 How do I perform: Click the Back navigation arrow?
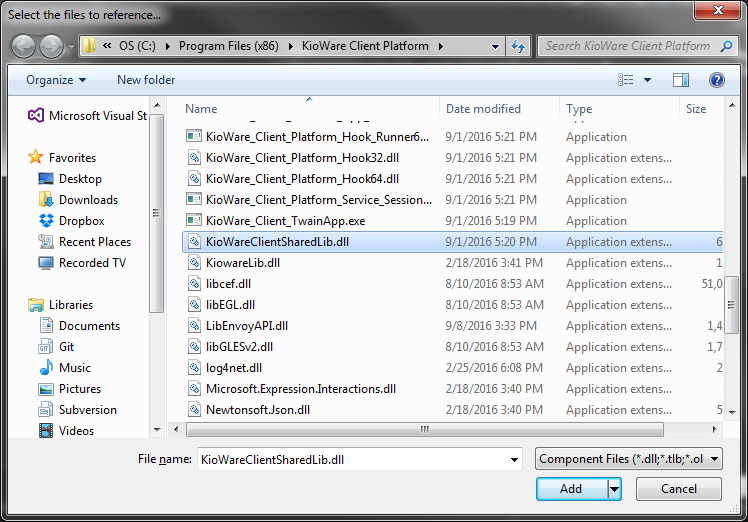[23, 46]
